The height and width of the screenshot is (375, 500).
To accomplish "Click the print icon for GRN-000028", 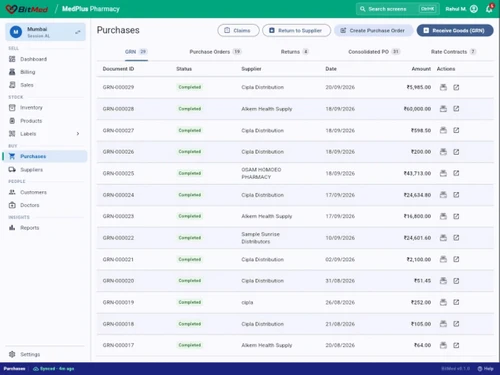I will (x=443, y=109).
